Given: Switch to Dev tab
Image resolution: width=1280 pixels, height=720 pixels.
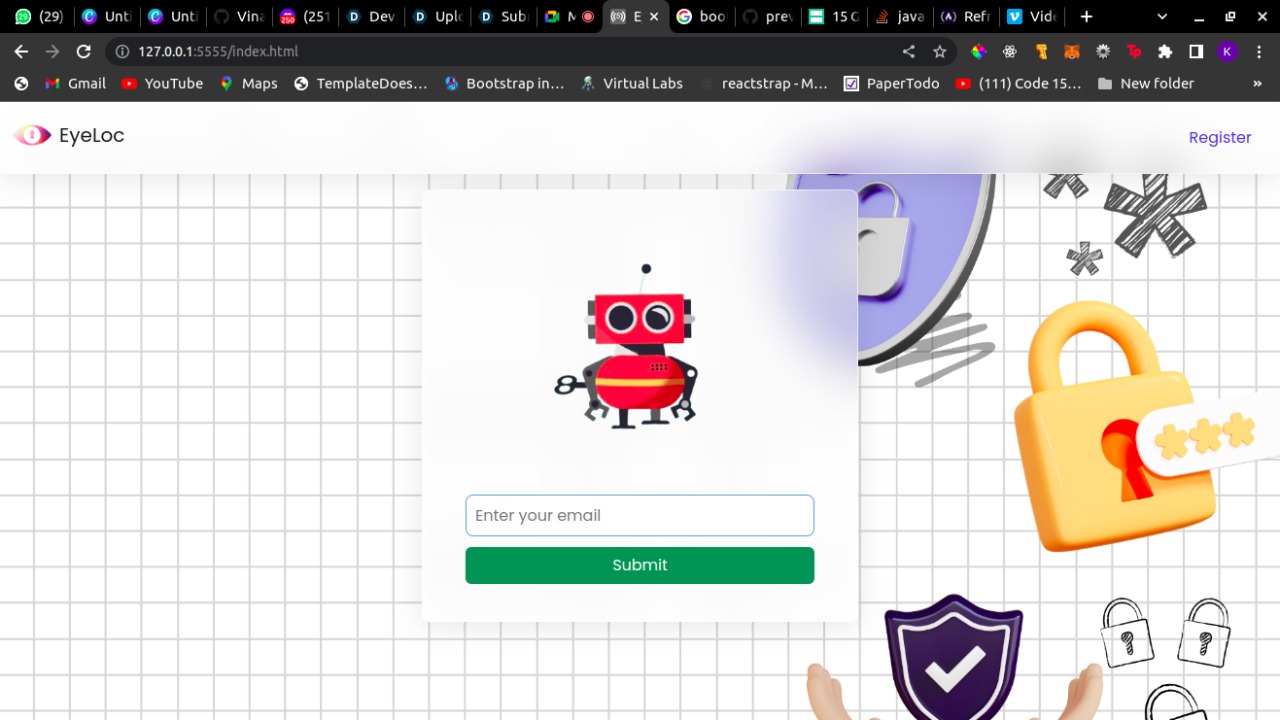Looking at the screenshot, I should pyautogui.click(x=370, y=17).
